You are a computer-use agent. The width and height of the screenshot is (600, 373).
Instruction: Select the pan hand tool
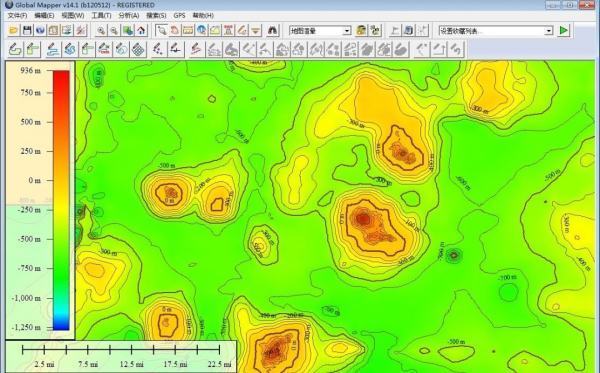point(175,30)
